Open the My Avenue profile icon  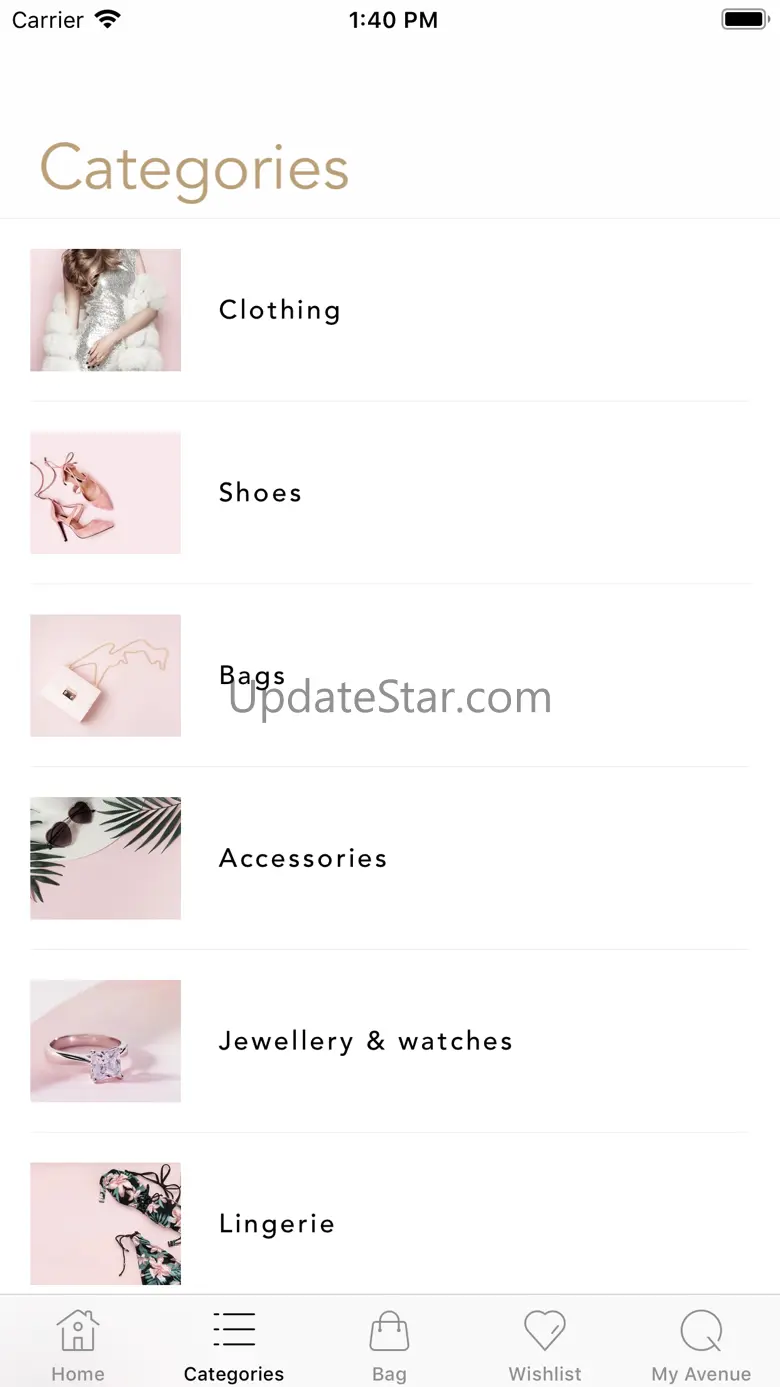click(x=701, y=1331)
